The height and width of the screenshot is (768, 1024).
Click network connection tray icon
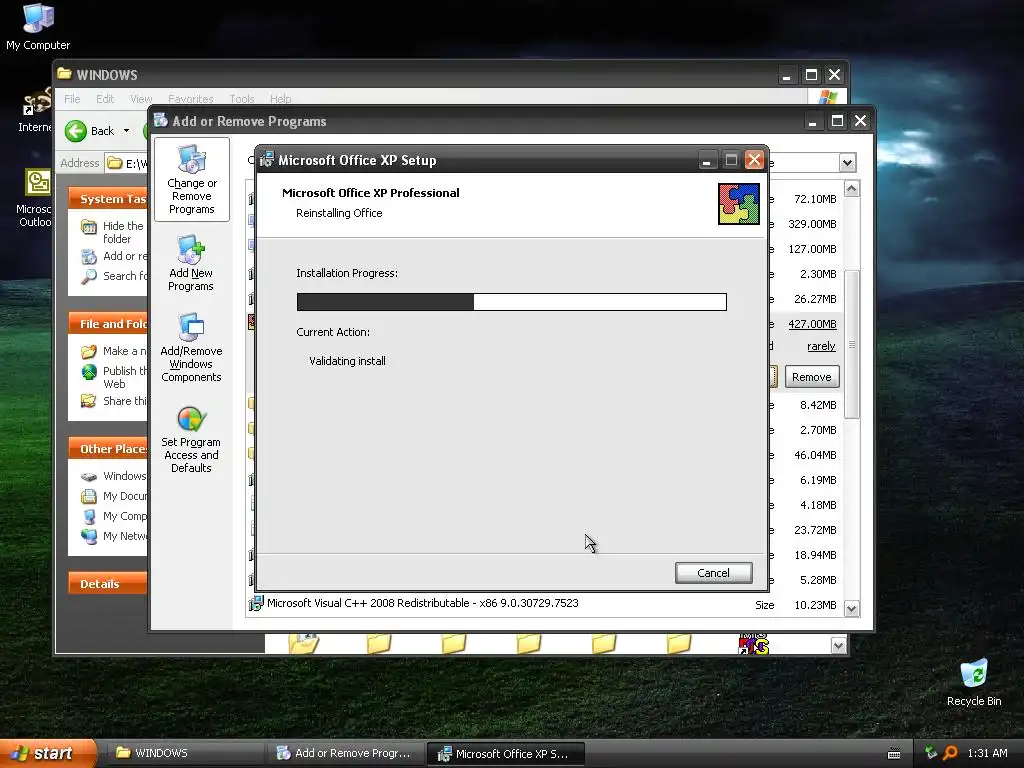931,753
